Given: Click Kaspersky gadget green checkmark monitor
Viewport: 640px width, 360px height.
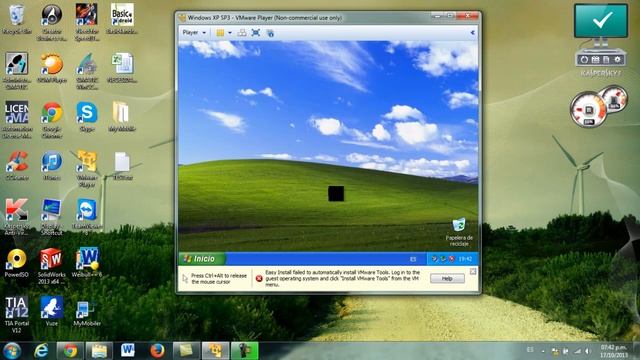Looking at the screenshot, I should pos(601,21).
